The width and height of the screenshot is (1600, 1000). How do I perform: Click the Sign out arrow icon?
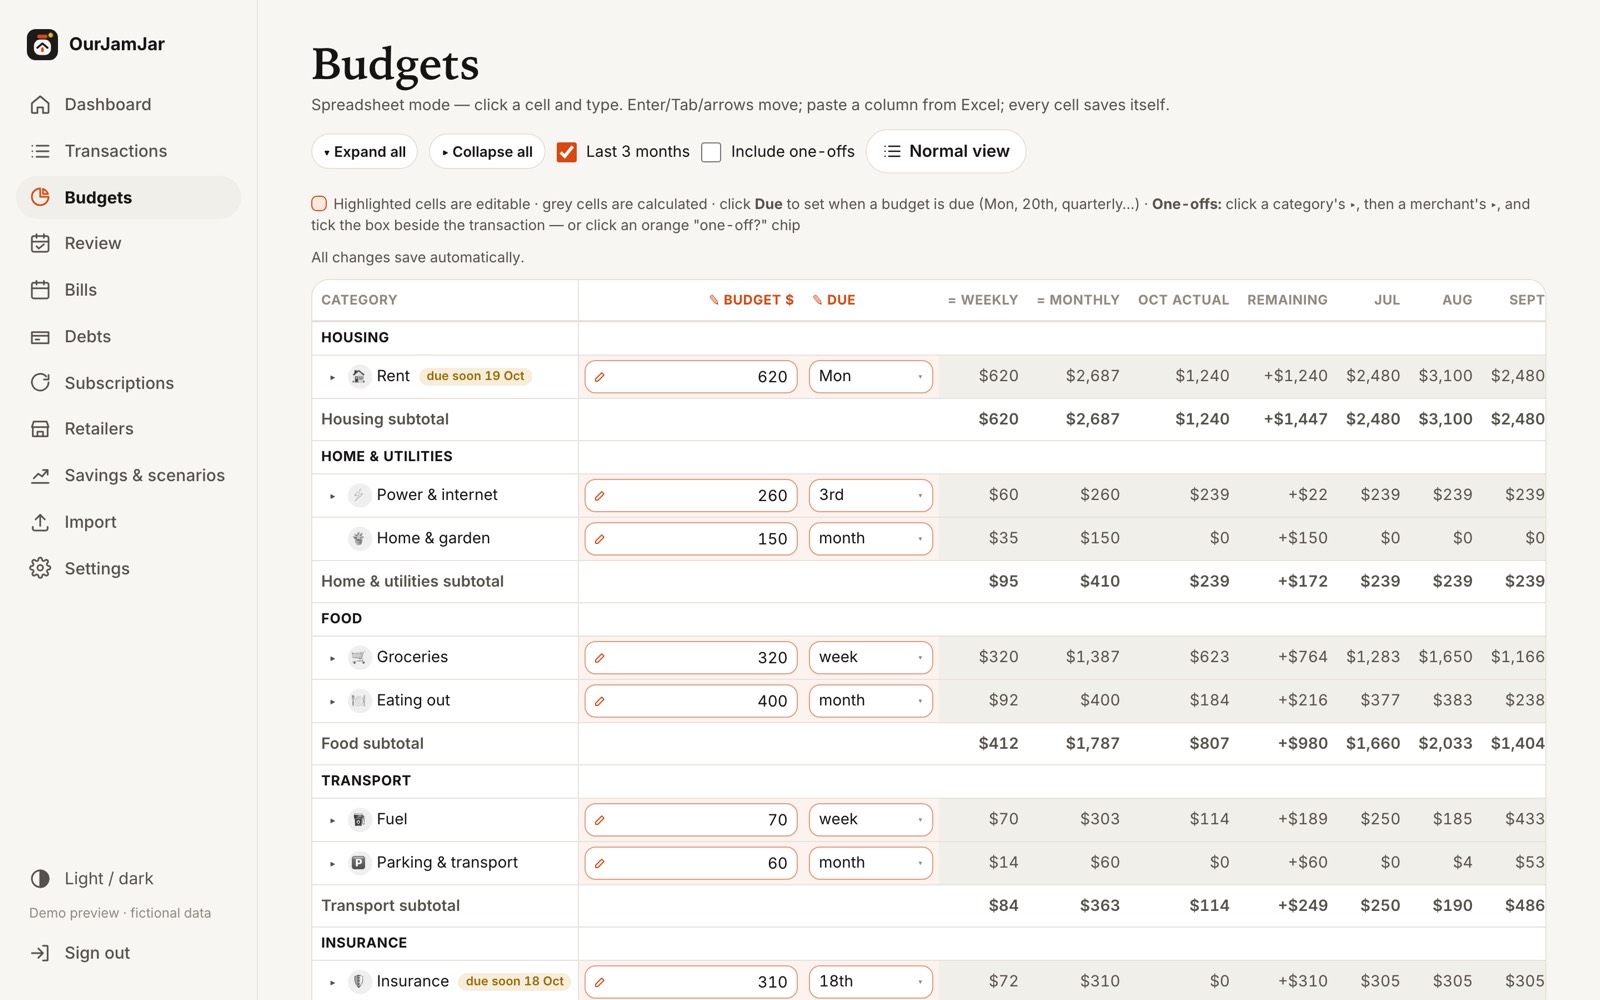click(40, 953)
